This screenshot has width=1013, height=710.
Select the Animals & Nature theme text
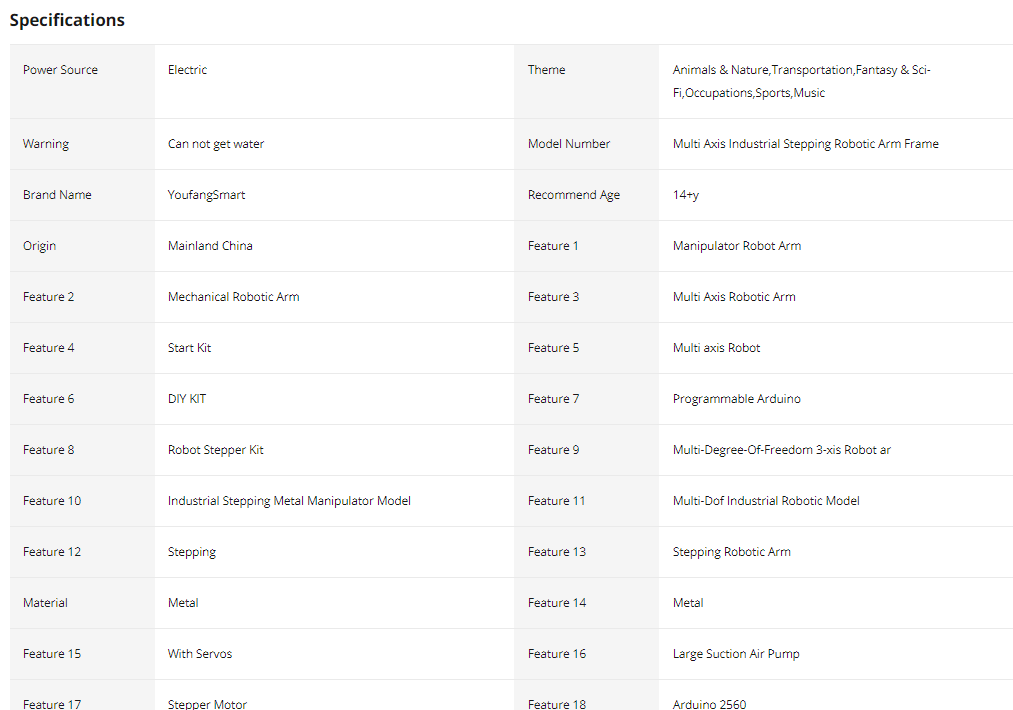click(720, 70)
